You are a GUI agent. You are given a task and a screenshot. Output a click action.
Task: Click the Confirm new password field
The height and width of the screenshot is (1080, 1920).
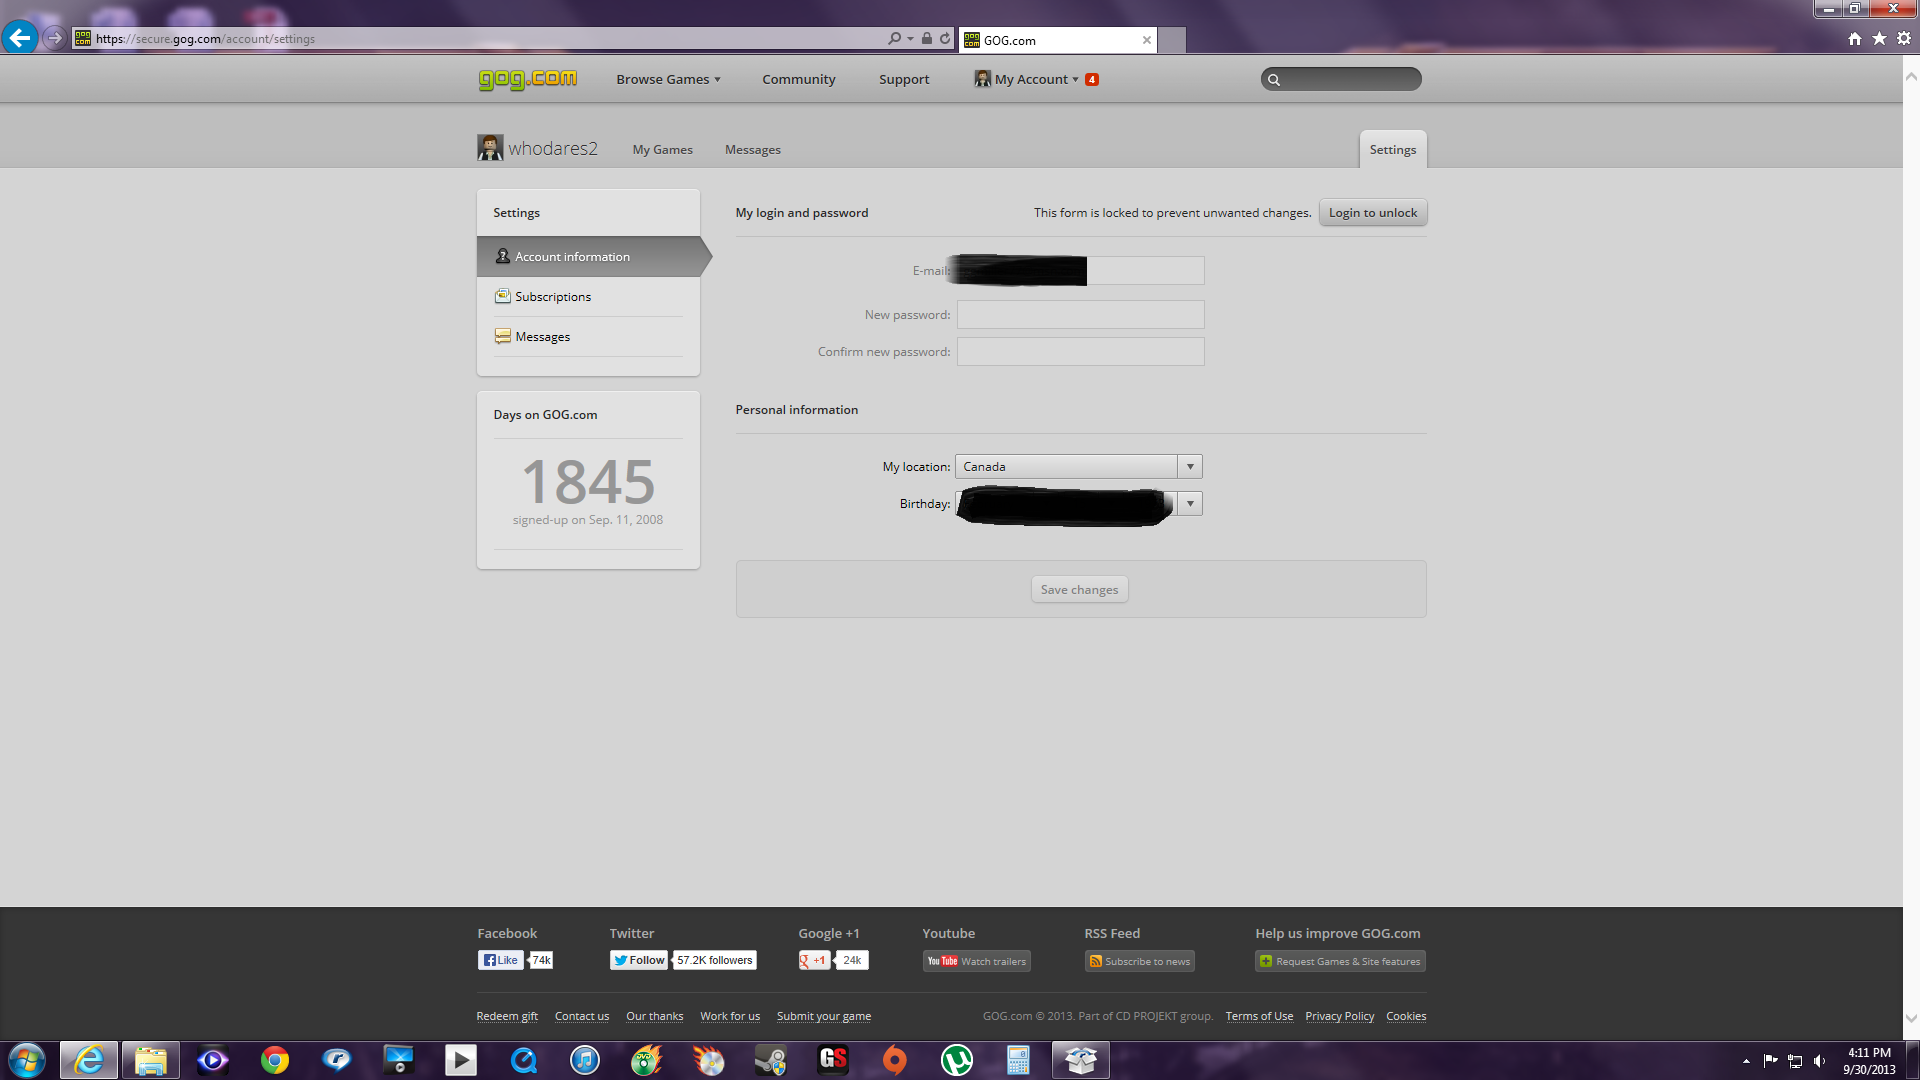point(1080,351)
